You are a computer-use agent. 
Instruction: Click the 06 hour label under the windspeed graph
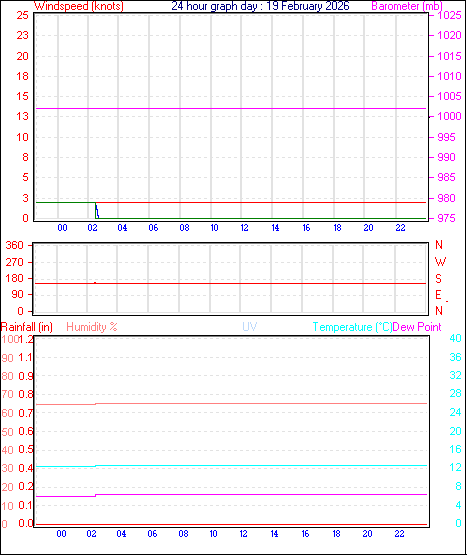[x=153, y=228]
